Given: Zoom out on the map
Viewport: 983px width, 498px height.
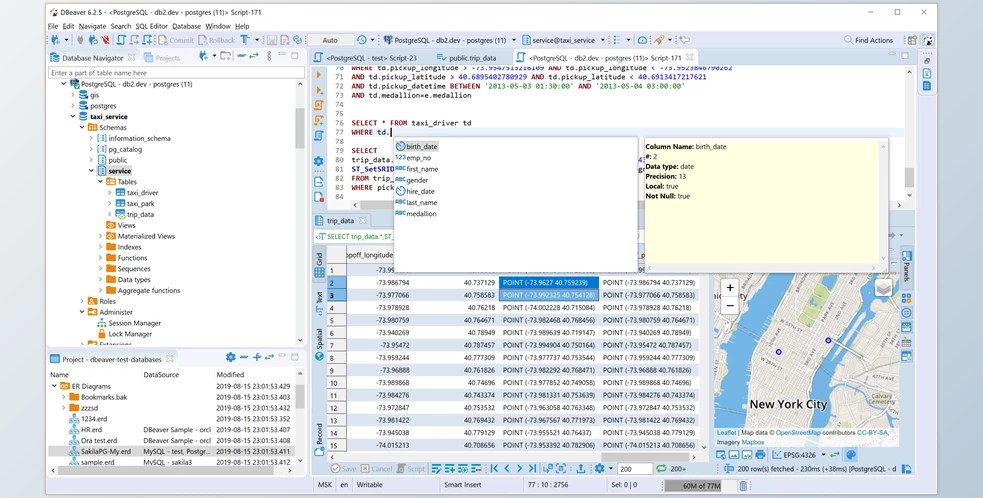Looking at the screenshot, I should coord(730,305).
